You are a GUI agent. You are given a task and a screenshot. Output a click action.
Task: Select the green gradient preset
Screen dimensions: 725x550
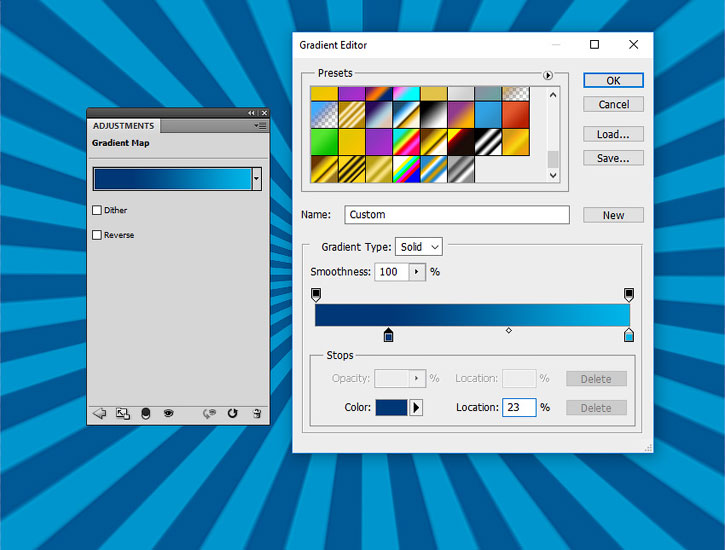(325, 142)
